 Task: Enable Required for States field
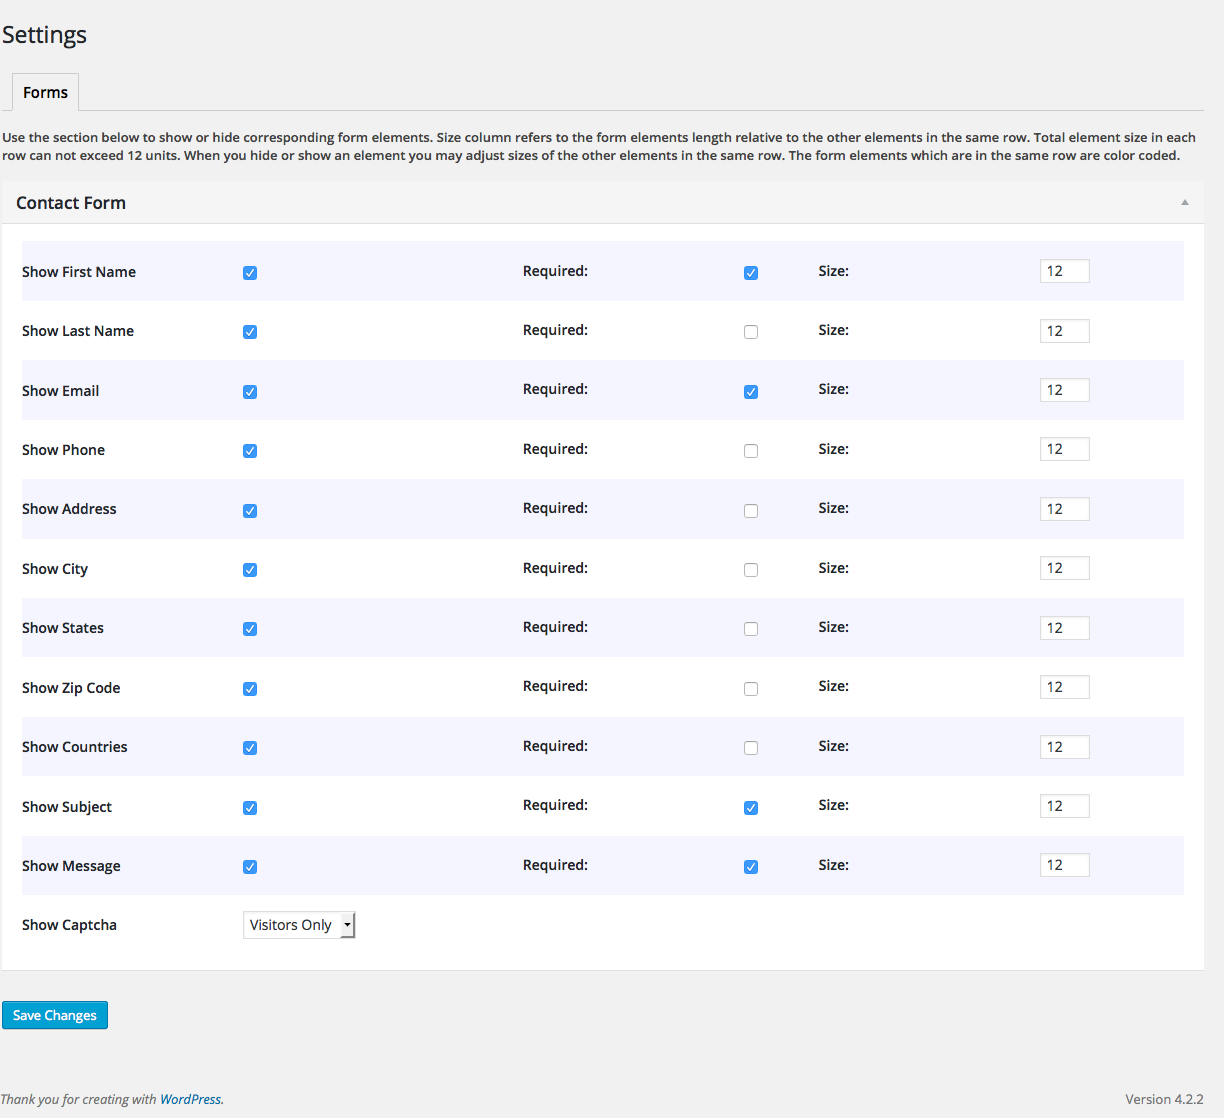tap(751, 629)
